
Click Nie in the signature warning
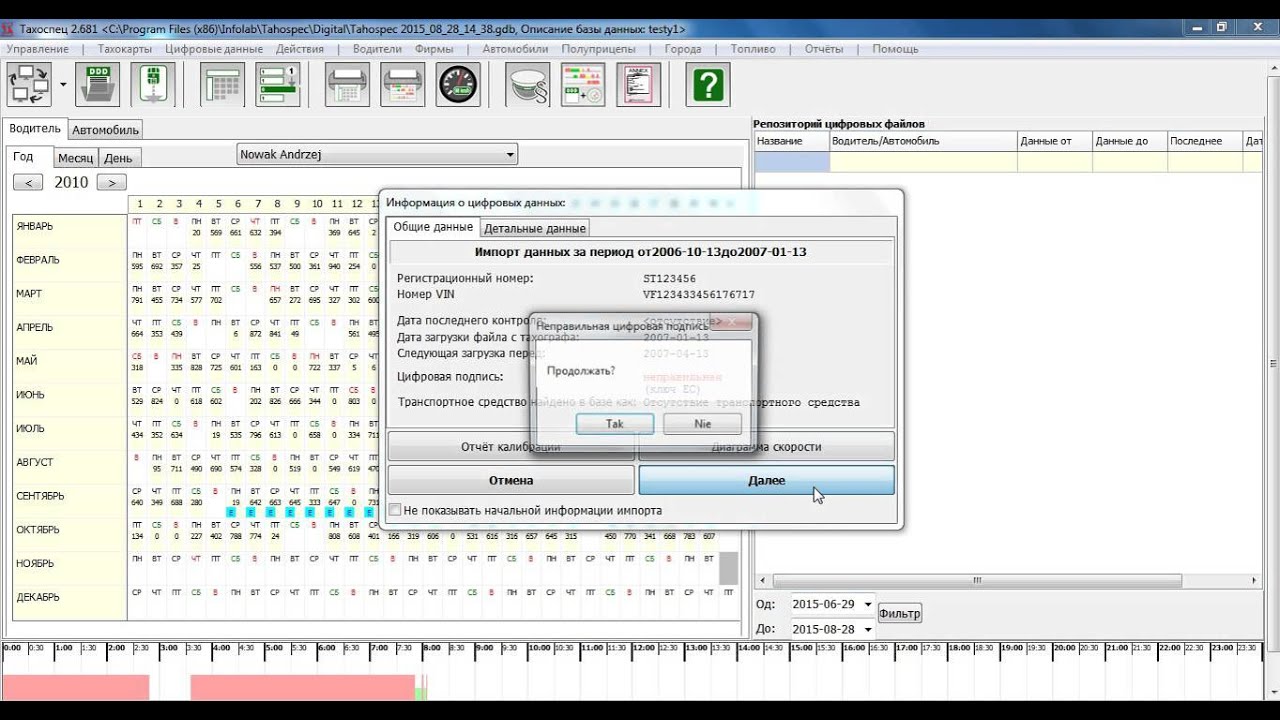tap(703, 424)
